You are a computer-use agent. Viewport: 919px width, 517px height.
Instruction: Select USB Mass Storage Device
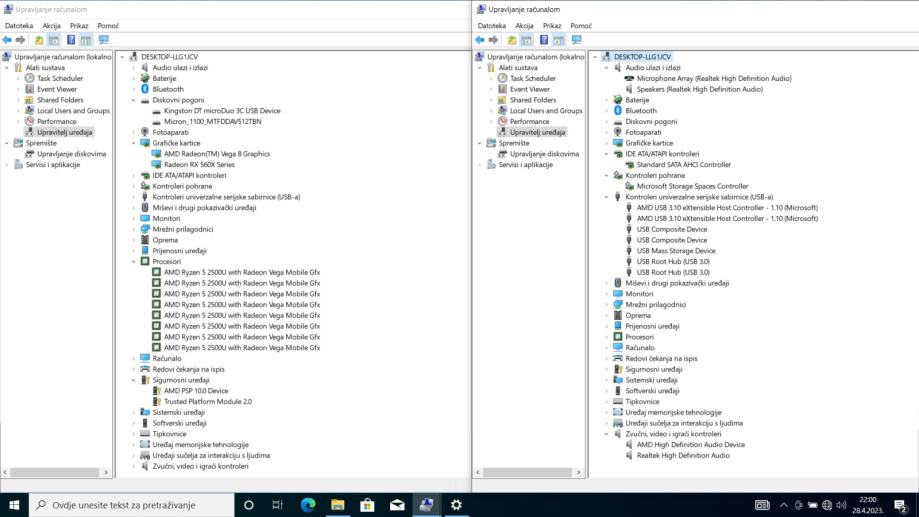(x=676, y=251)
